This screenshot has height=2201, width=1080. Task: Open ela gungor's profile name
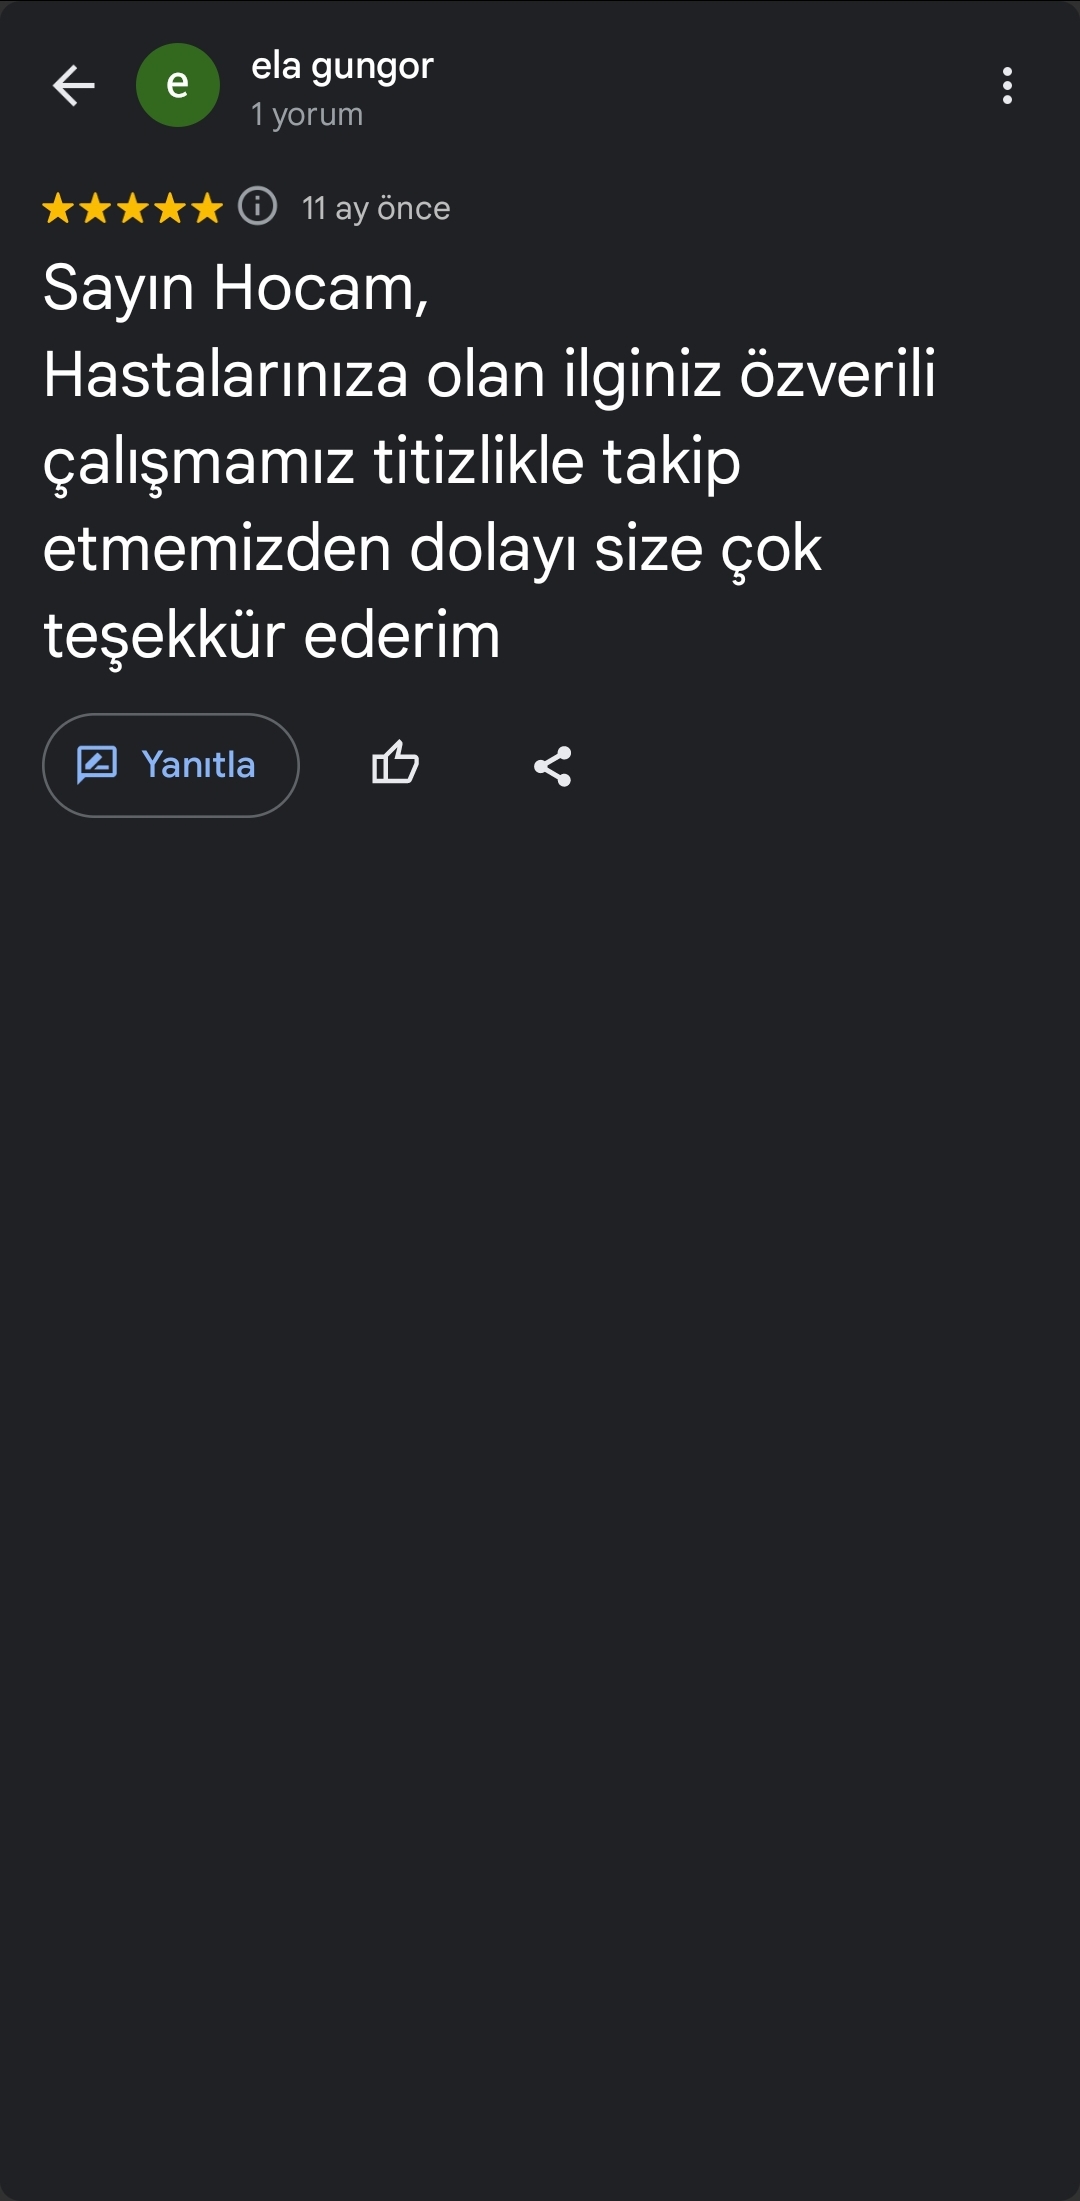(342, 67)
